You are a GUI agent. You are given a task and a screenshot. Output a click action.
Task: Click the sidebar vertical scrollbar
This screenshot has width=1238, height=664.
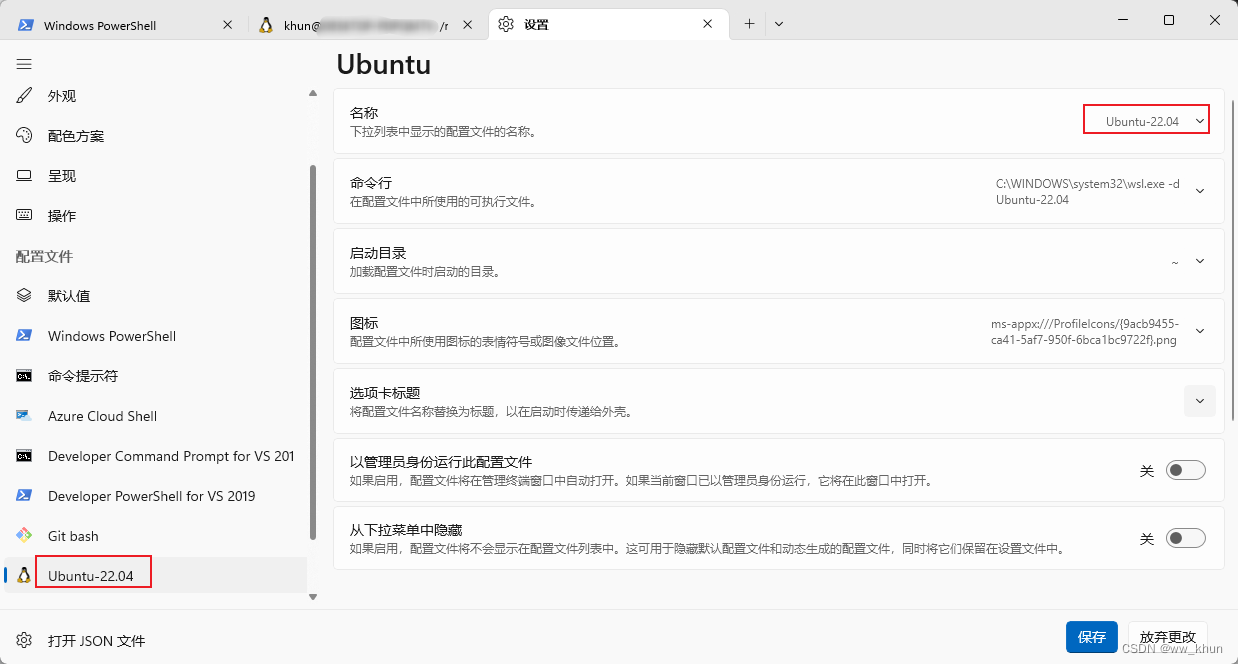click(313, 350)
